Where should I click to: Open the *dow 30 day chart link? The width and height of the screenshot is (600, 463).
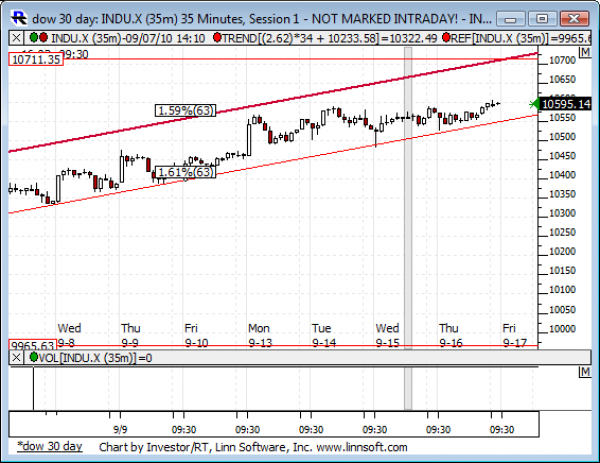click(50, 447)
